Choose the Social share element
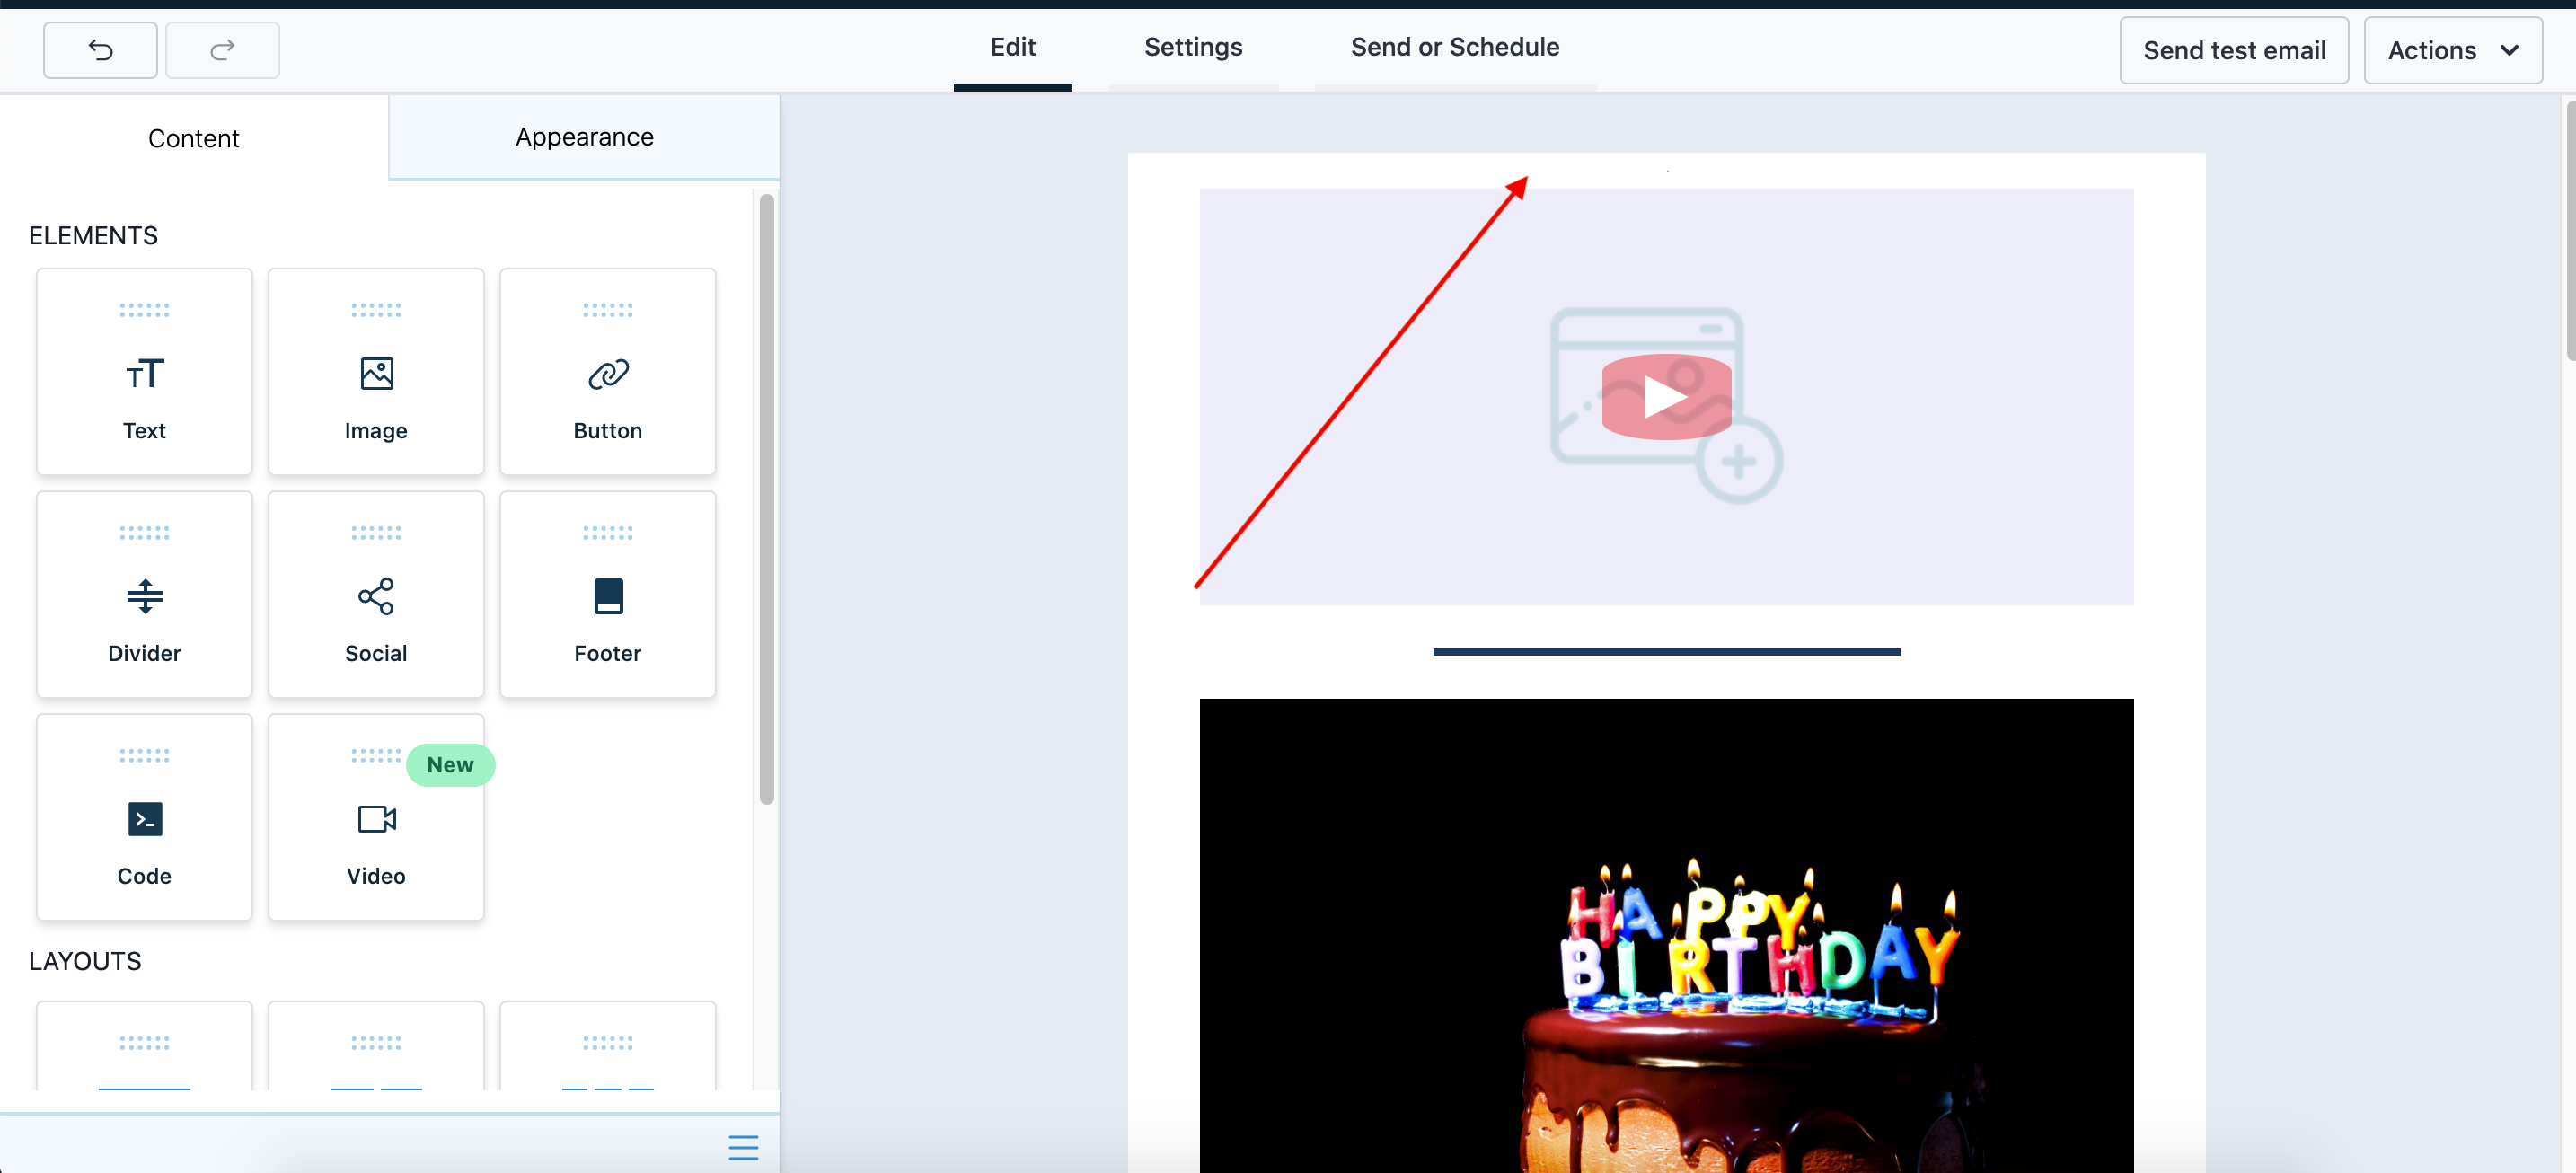The height and width of the screenshot is (1173, 2576). (376, 595)
